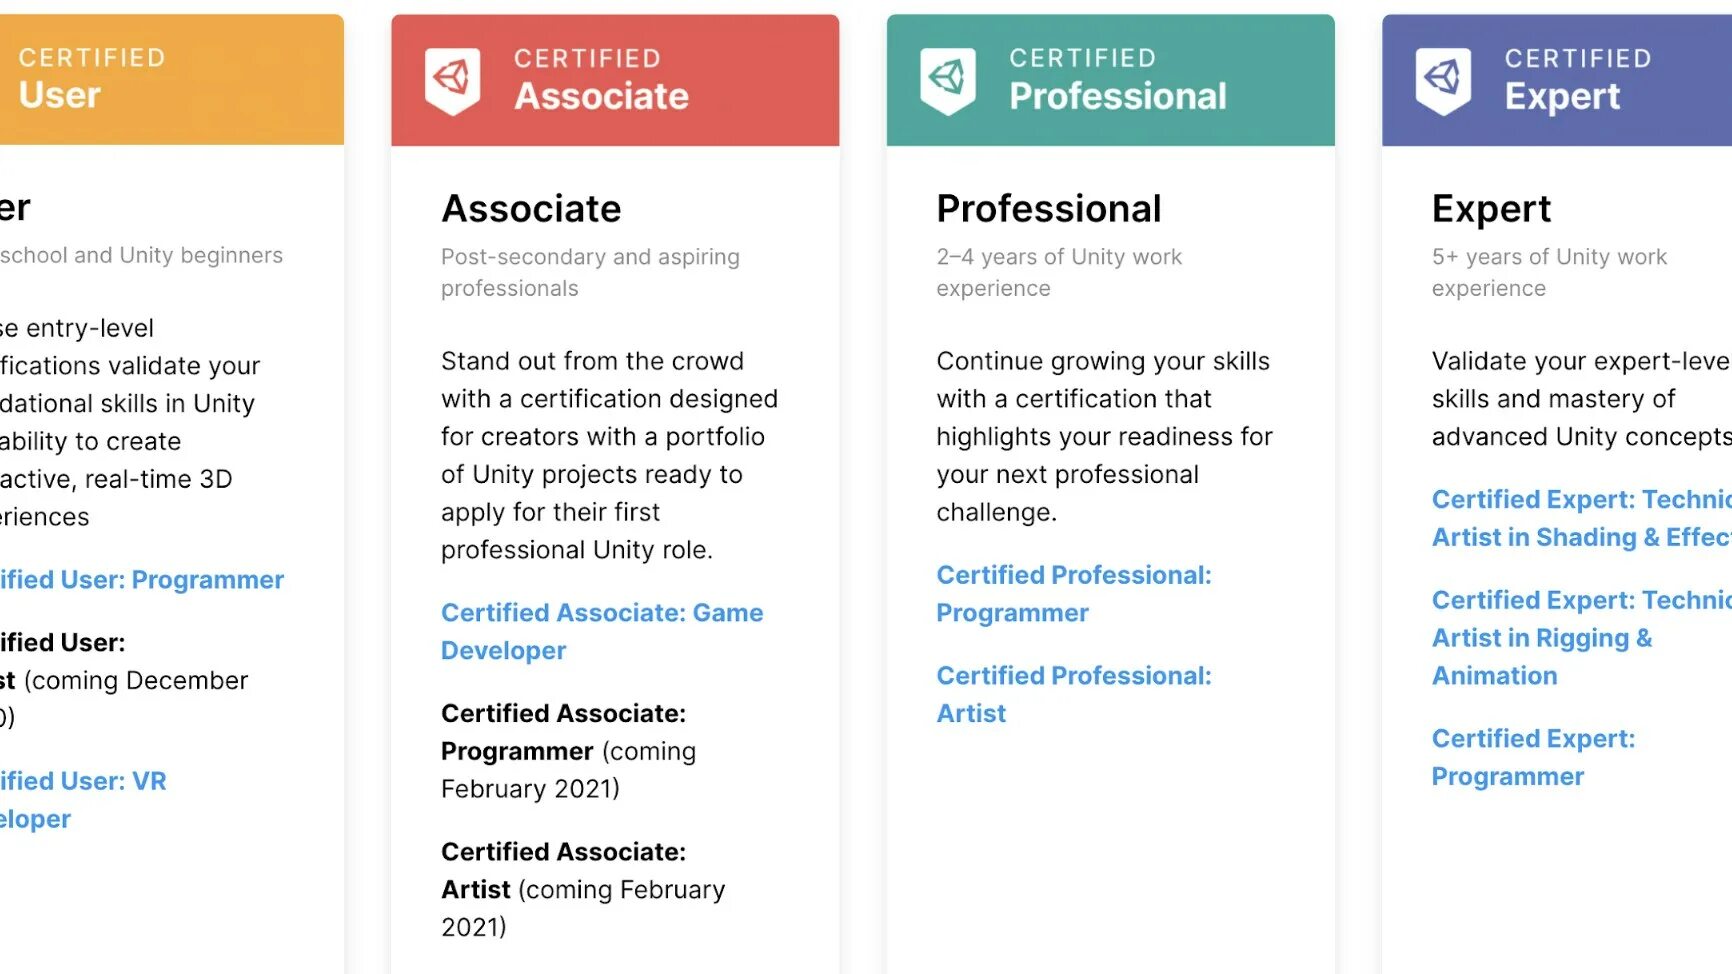Open Technical Artist in Shading & Effects link
1732x974 pixels.
click(1581, 518)
